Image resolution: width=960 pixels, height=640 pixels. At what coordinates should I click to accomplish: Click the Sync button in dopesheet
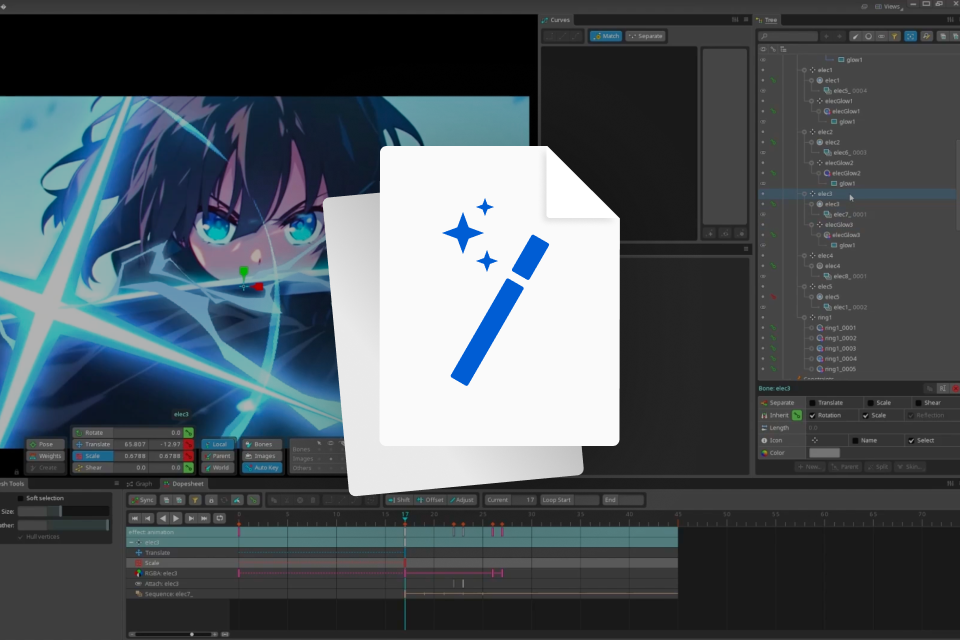143,500
